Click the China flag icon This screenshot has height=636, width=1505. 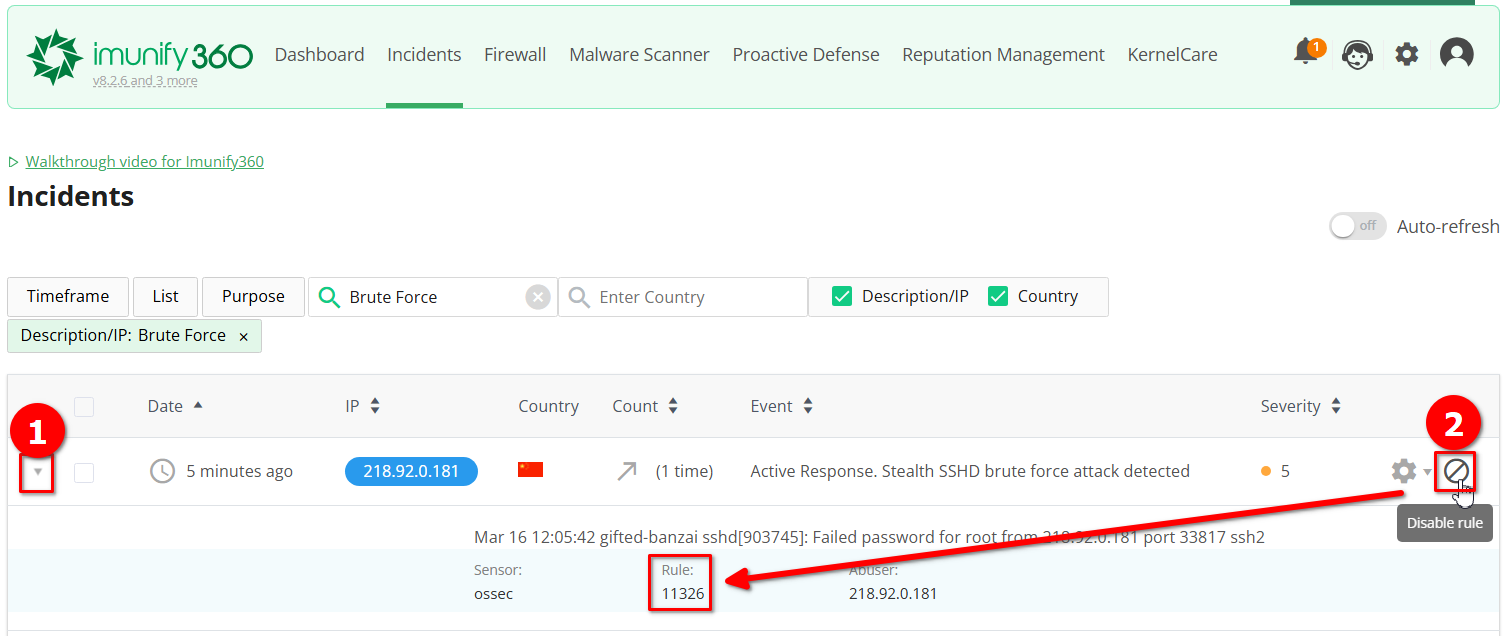(530, 469)
